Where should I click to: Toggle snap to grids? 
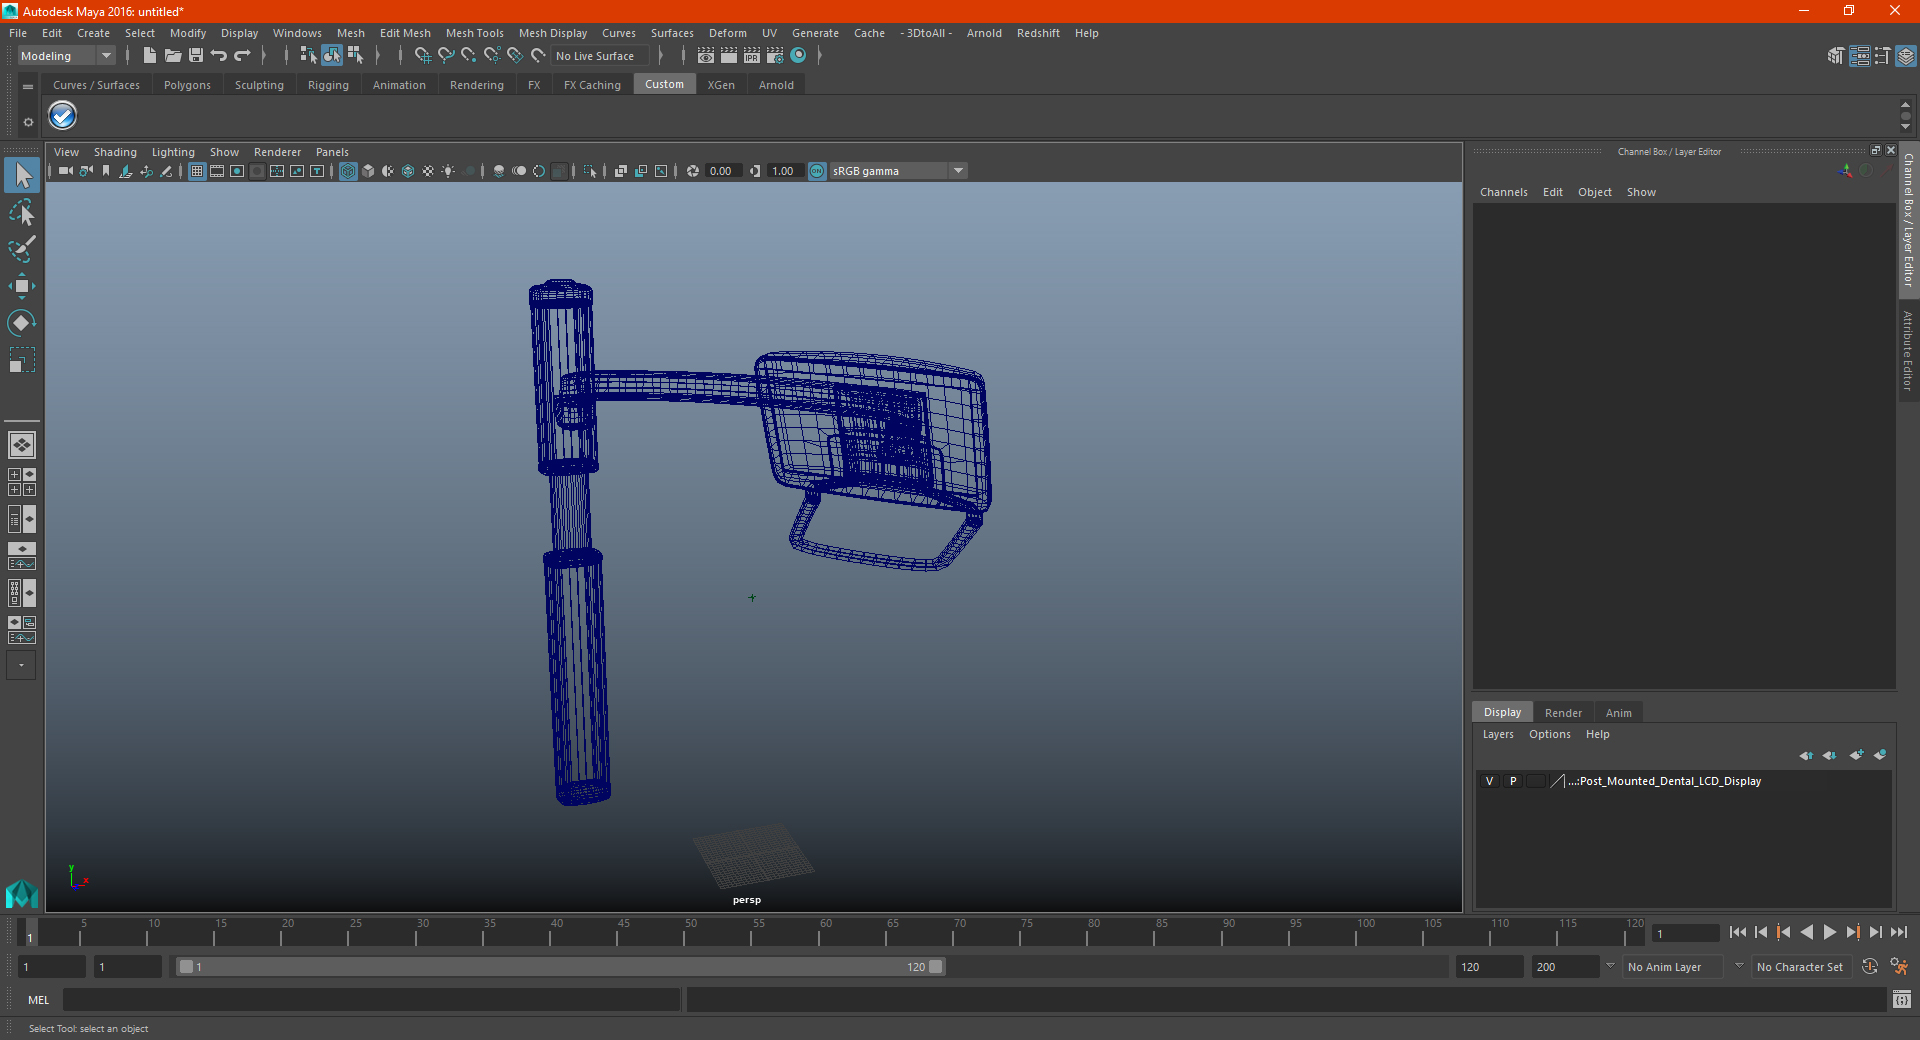423,56
